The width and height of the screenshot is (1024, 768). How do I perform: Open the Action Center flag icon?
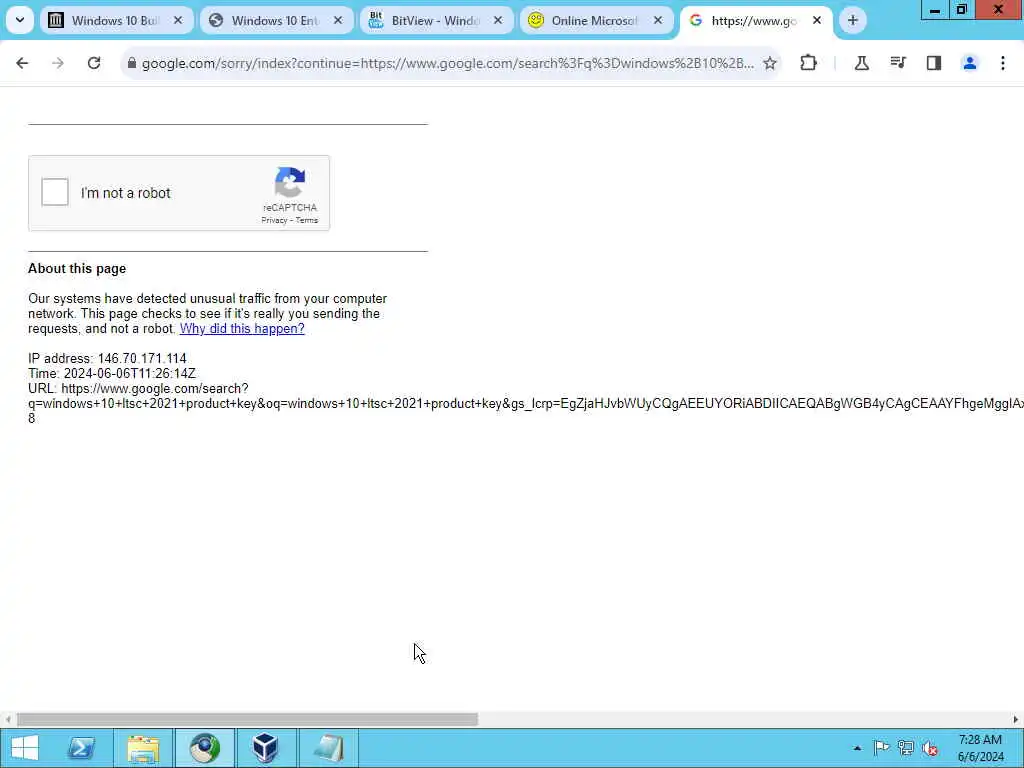point(881,748)
